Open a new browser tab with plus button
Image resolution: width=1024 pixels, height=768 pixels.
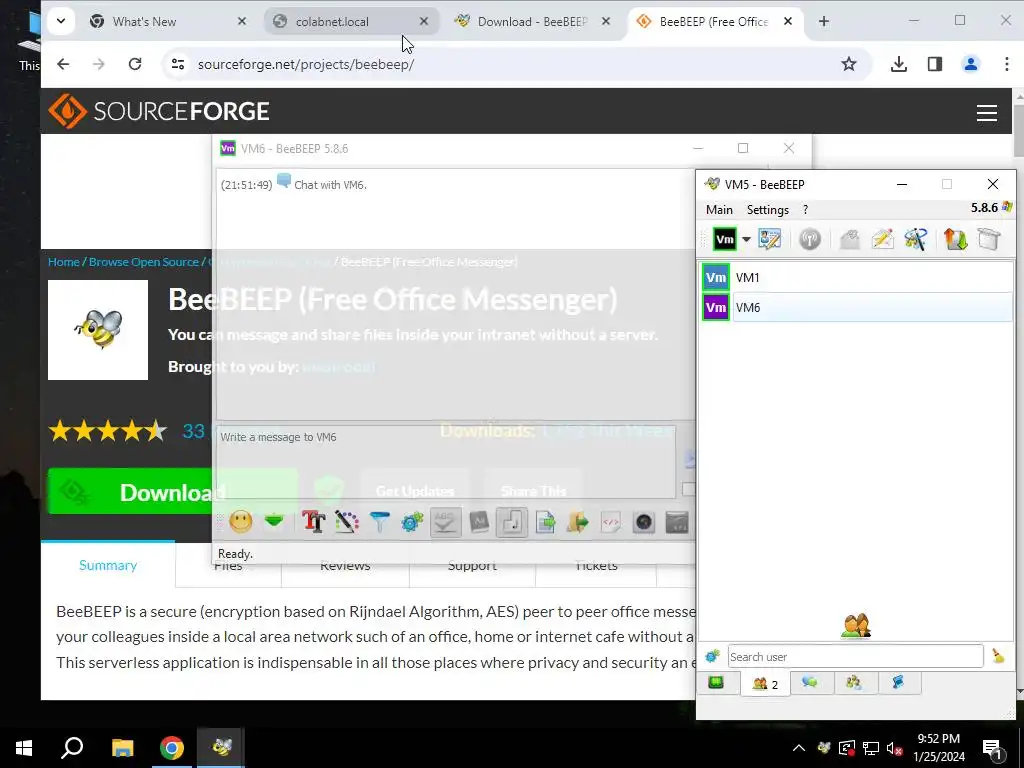coord(824,22)
